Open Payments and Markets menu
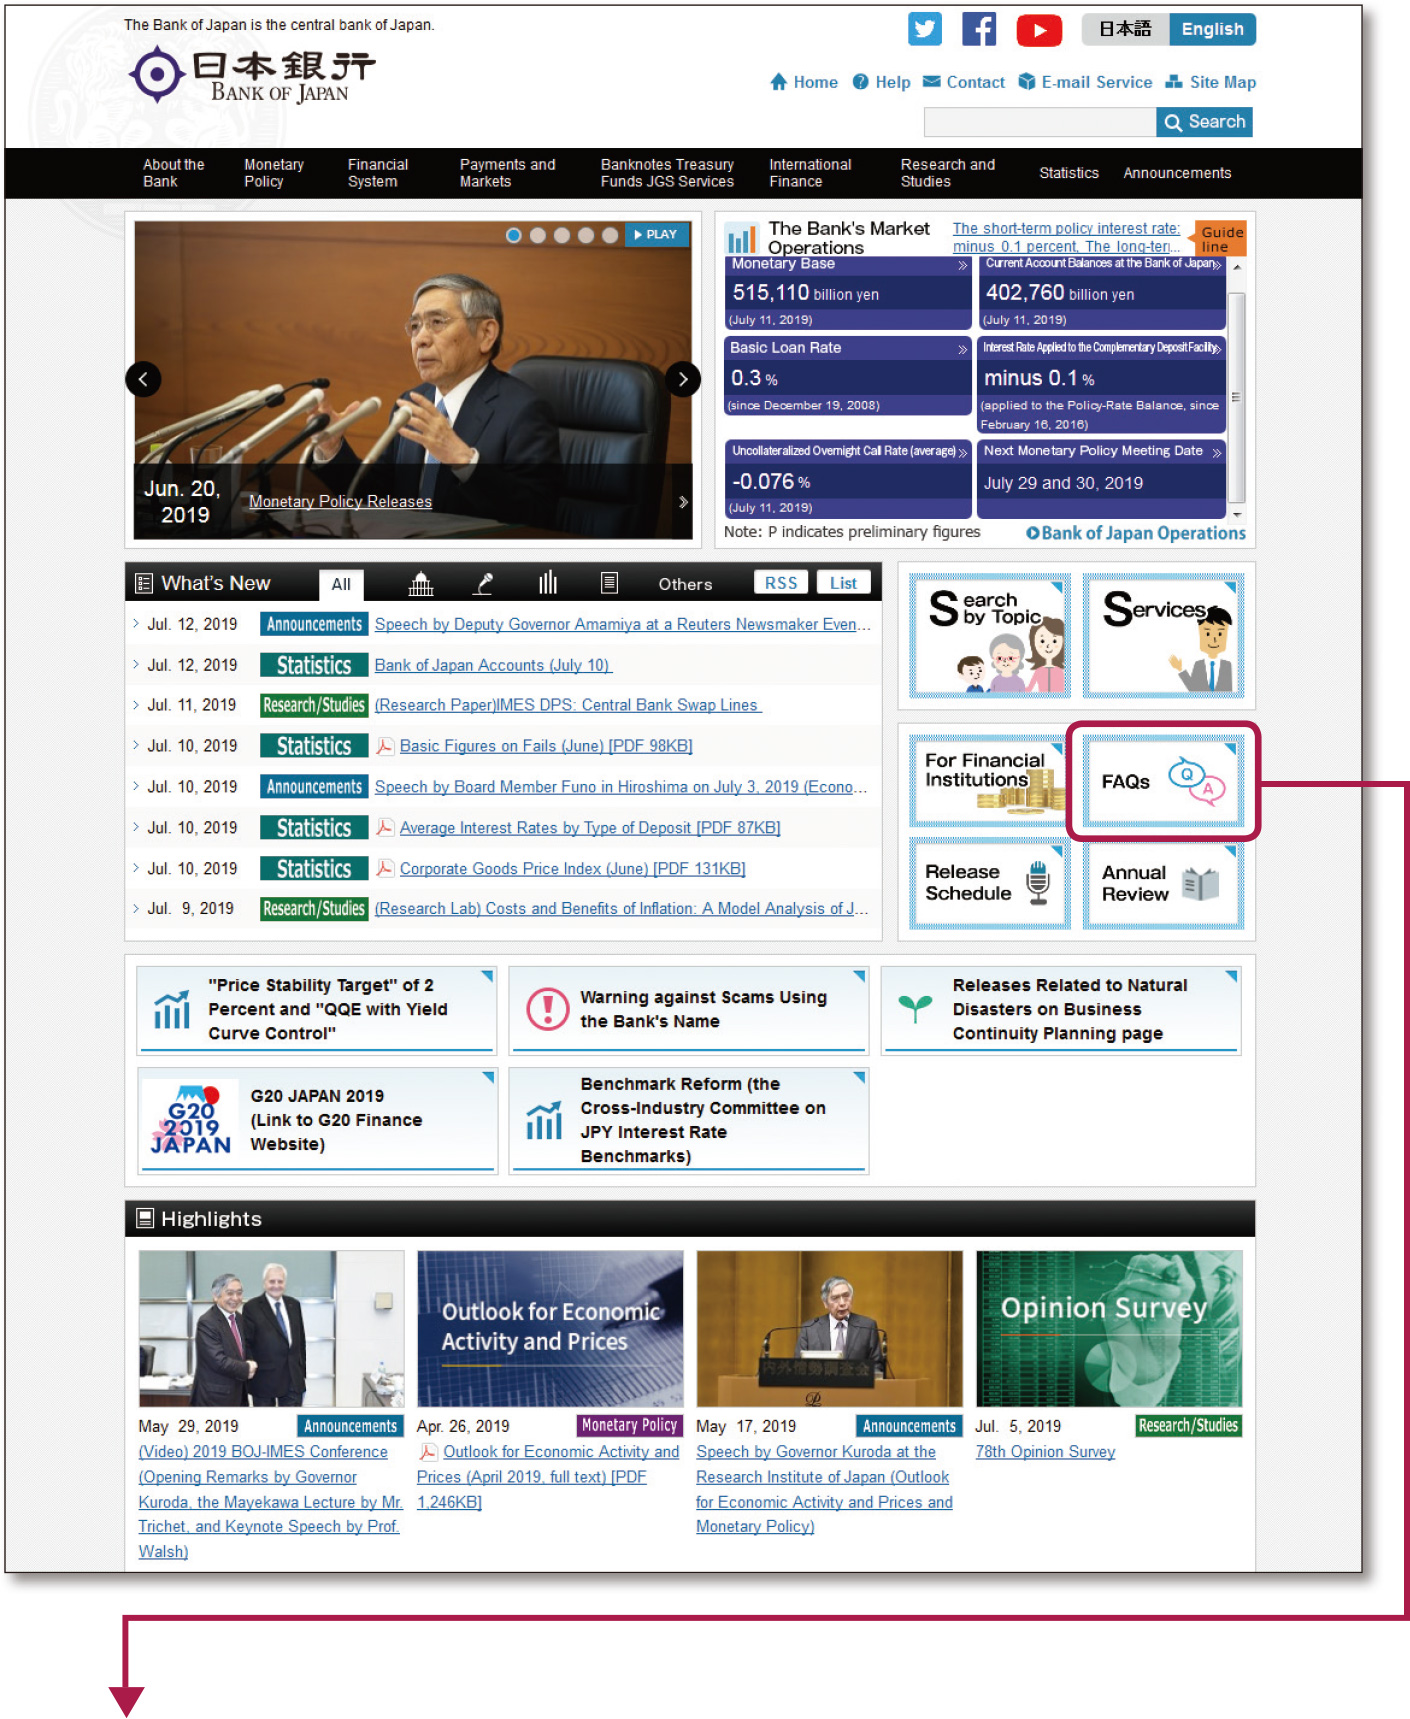Viewport: 1410px width, 1719px height. click(507, 173)
